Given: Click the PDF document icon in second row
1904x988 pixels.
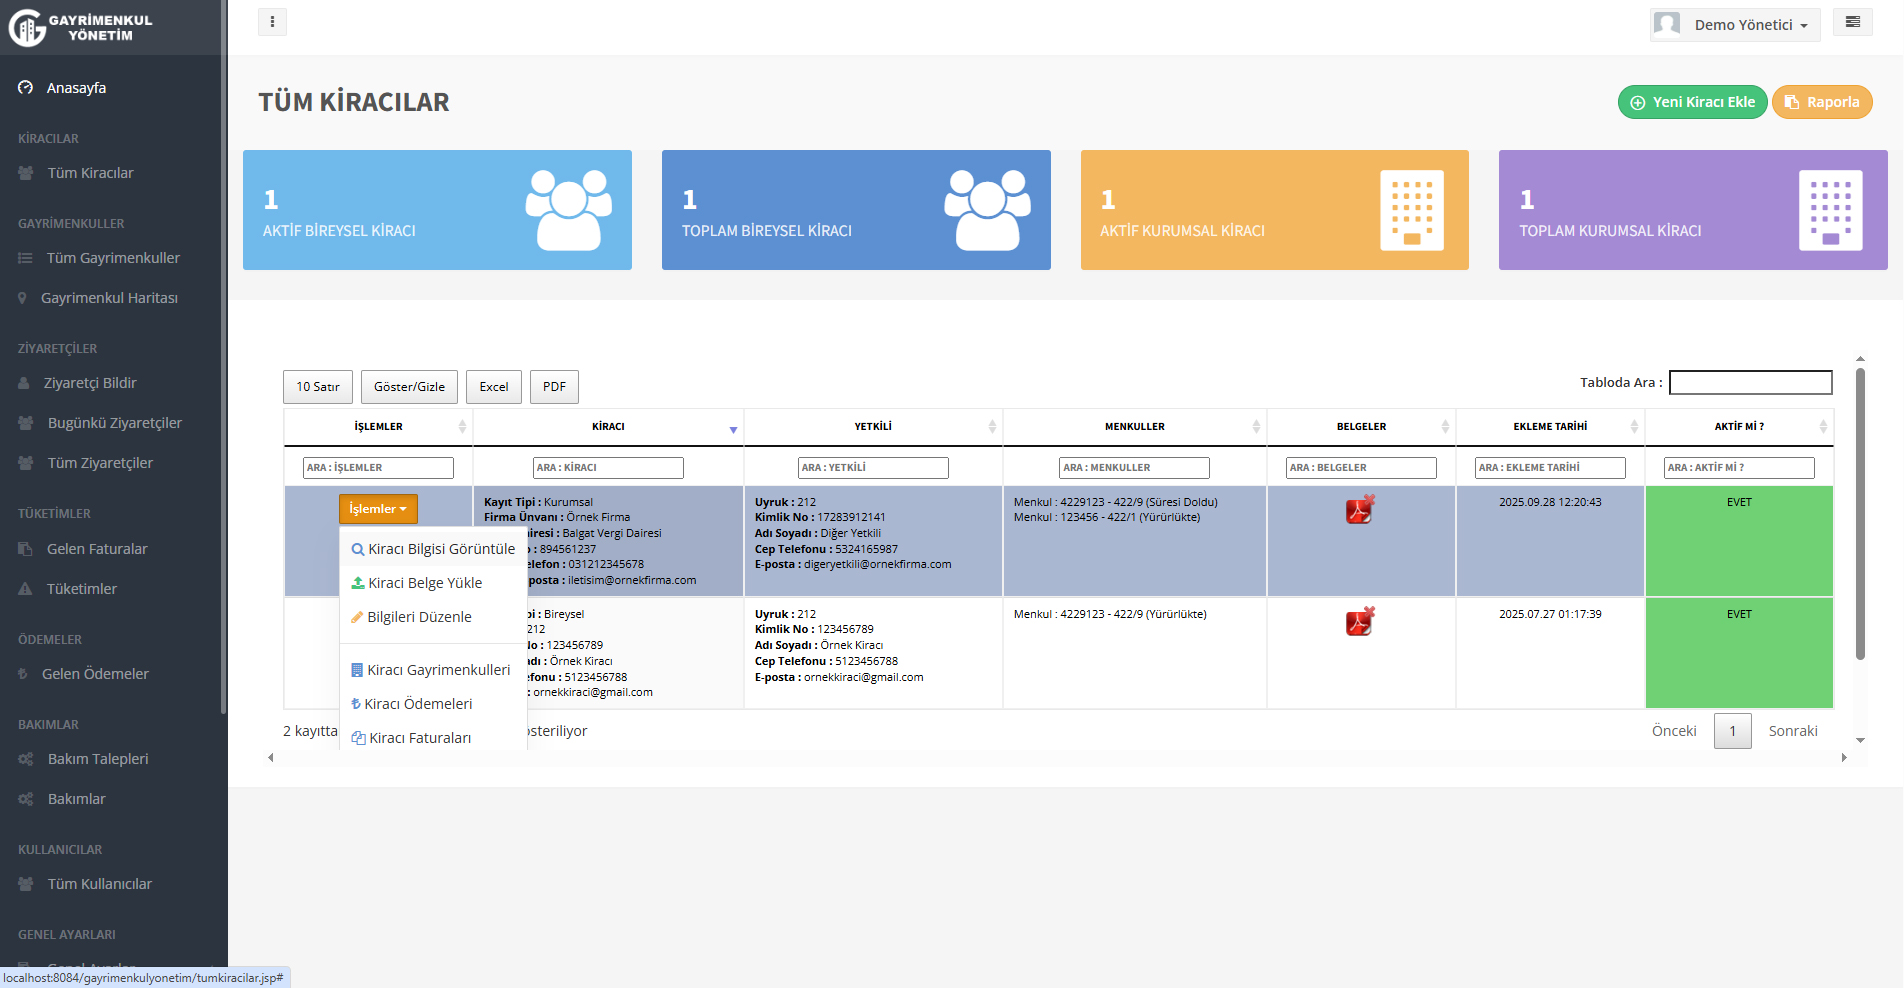Looking at the screenshot, I should pyautogui.click(x=1359, y=622).
